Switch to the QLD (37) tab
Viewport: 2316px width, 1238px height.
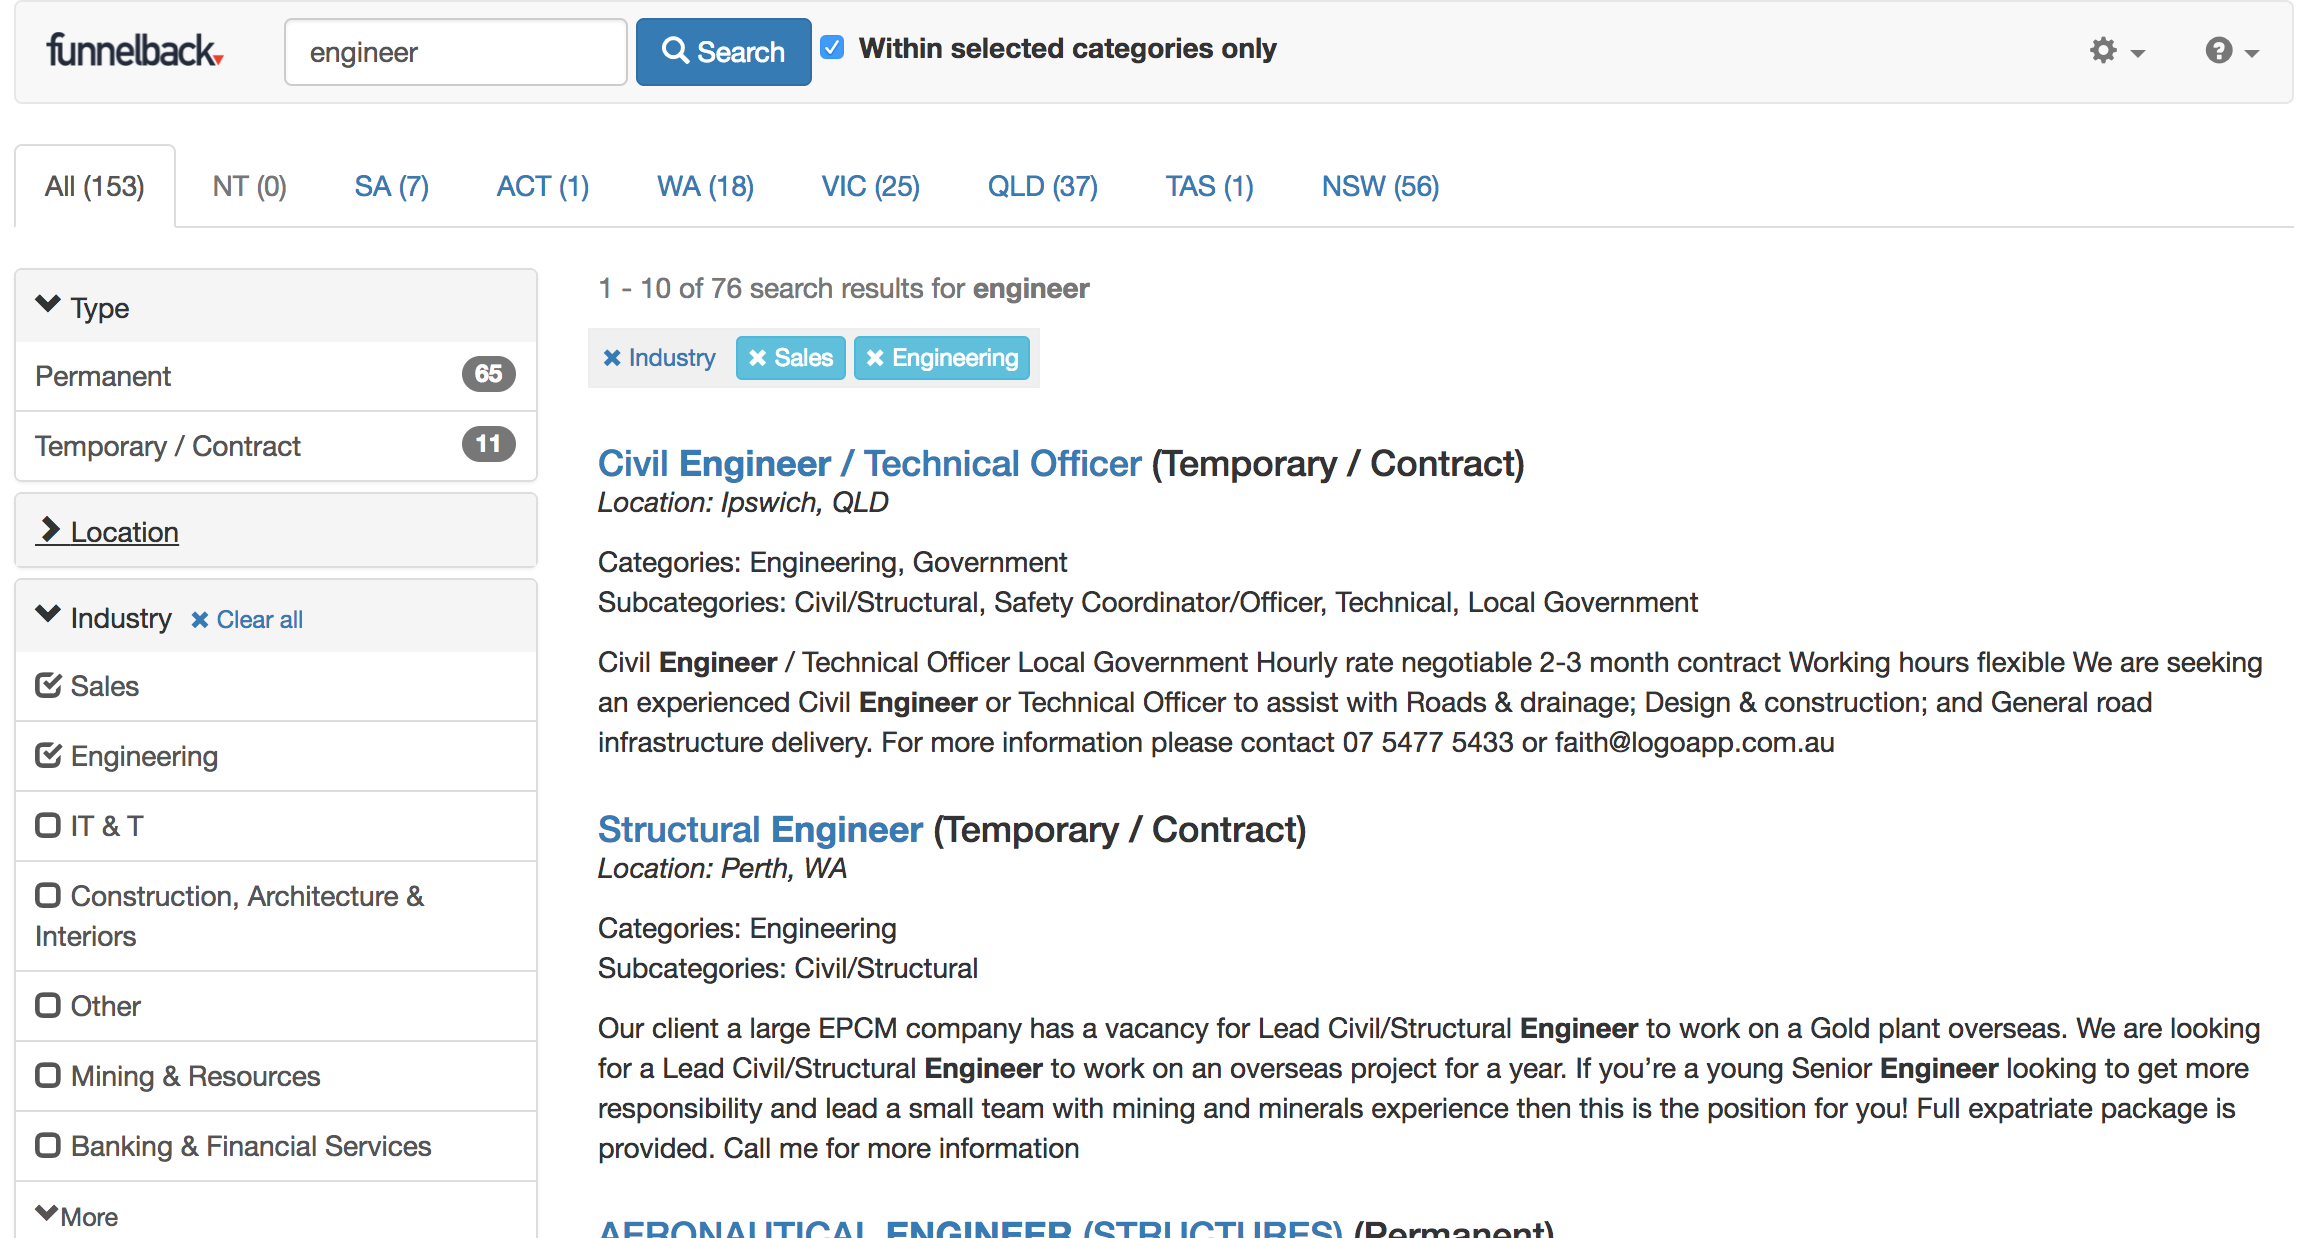[x=1042, y=187]
